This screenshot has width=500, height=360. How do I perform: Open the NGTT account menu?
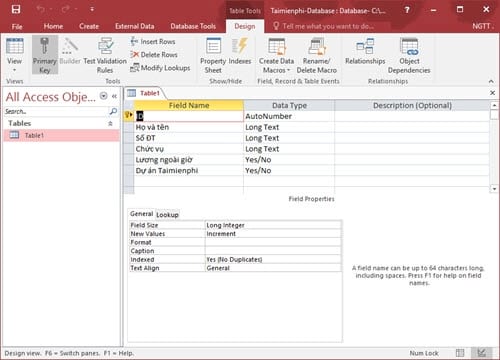click(x=483, y=26)
